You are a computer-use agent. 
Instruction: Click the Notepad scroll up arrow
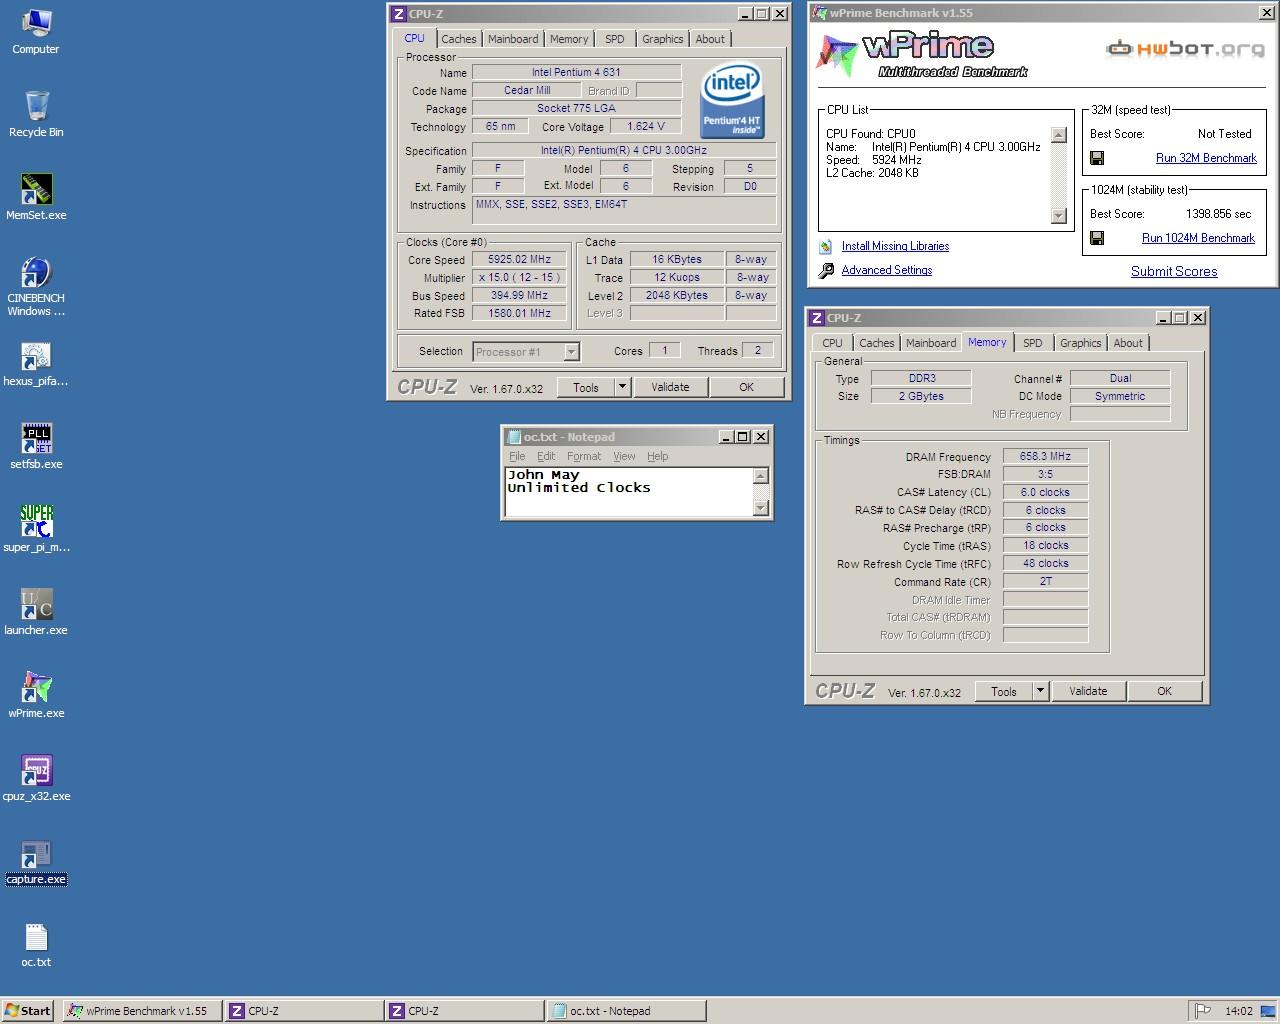(x=760, y=476)
